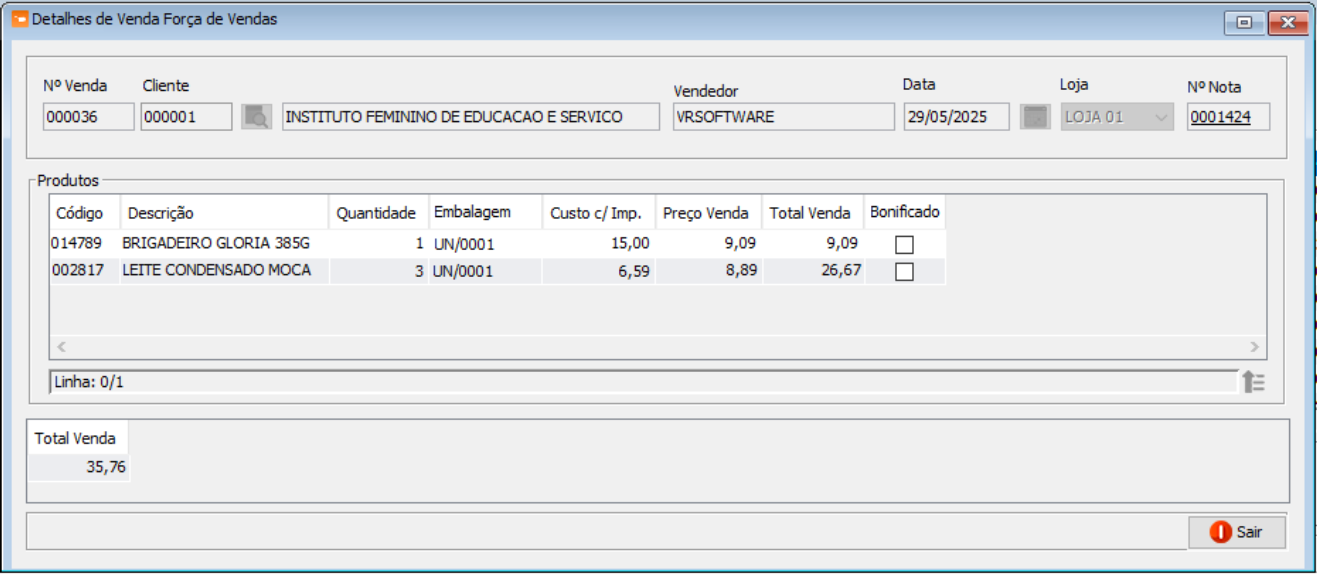Click the horizontal scrollbar track in product grid
This screenshot has width=1317, height=575.
tap(657, 347)
